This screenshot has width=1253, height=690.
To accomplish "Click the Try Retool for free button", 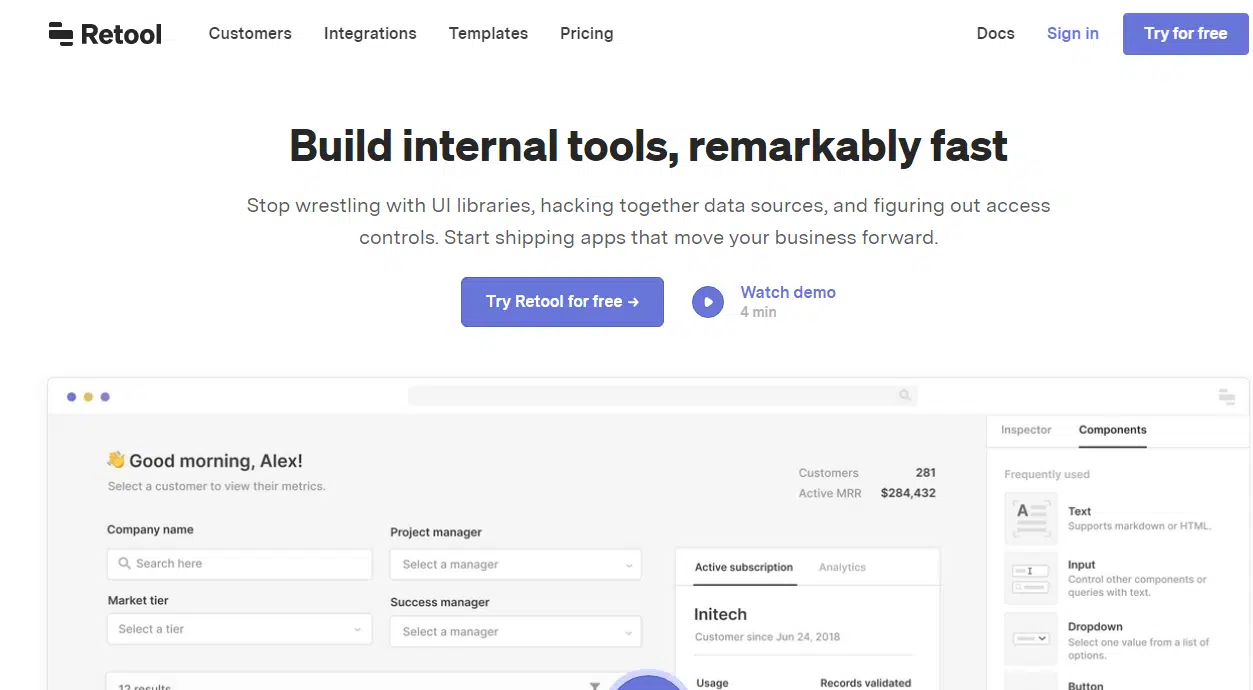I will point(562,302).
